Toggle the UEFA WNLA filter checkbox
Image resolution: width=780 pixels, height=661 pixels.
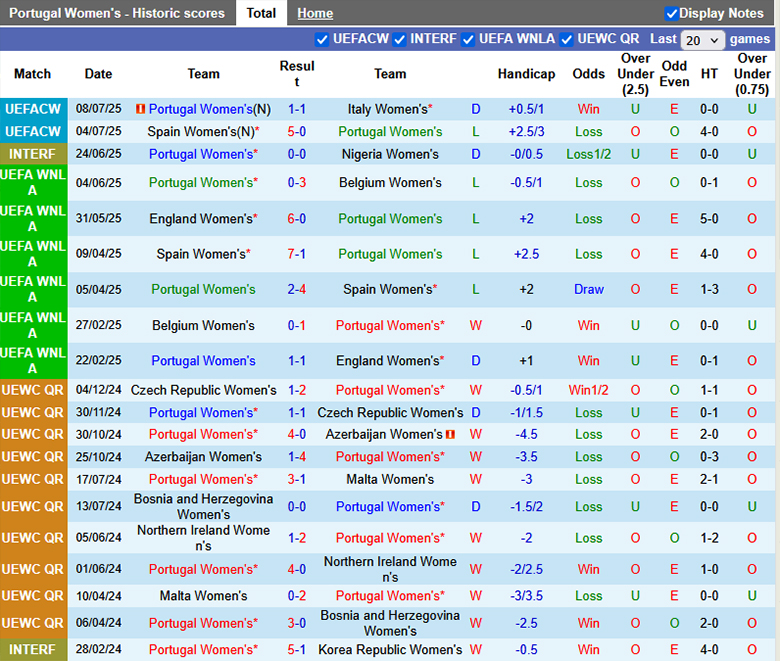point(468,39)
